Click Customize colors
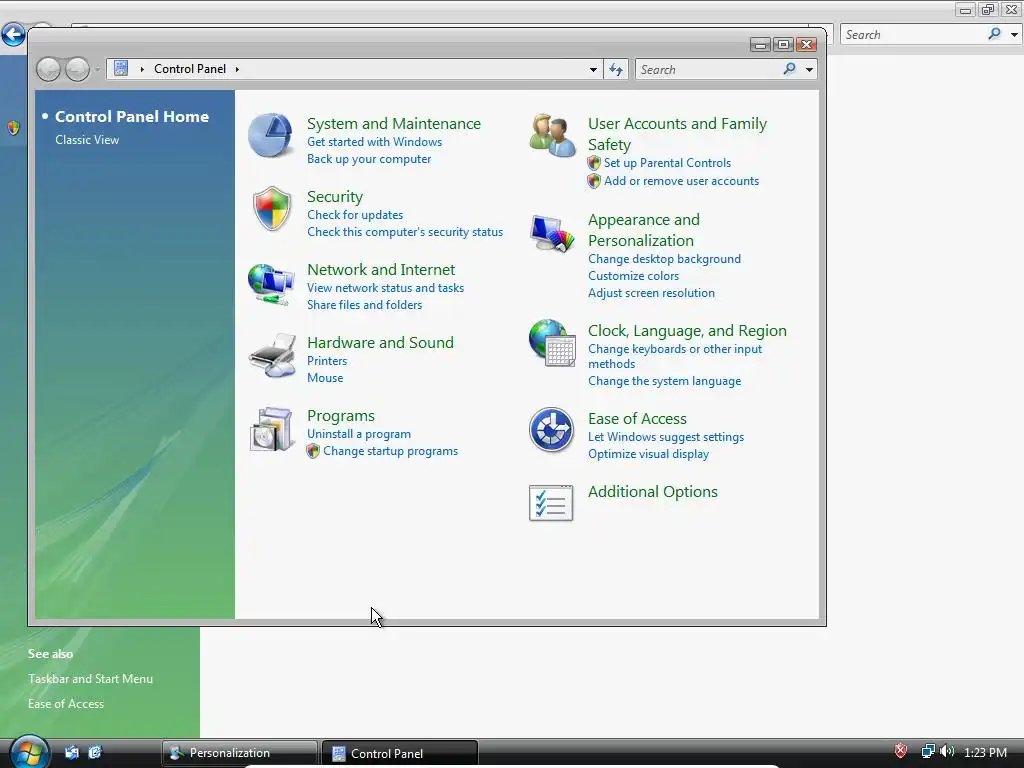 pyautogui.click(x=633, y=276)
